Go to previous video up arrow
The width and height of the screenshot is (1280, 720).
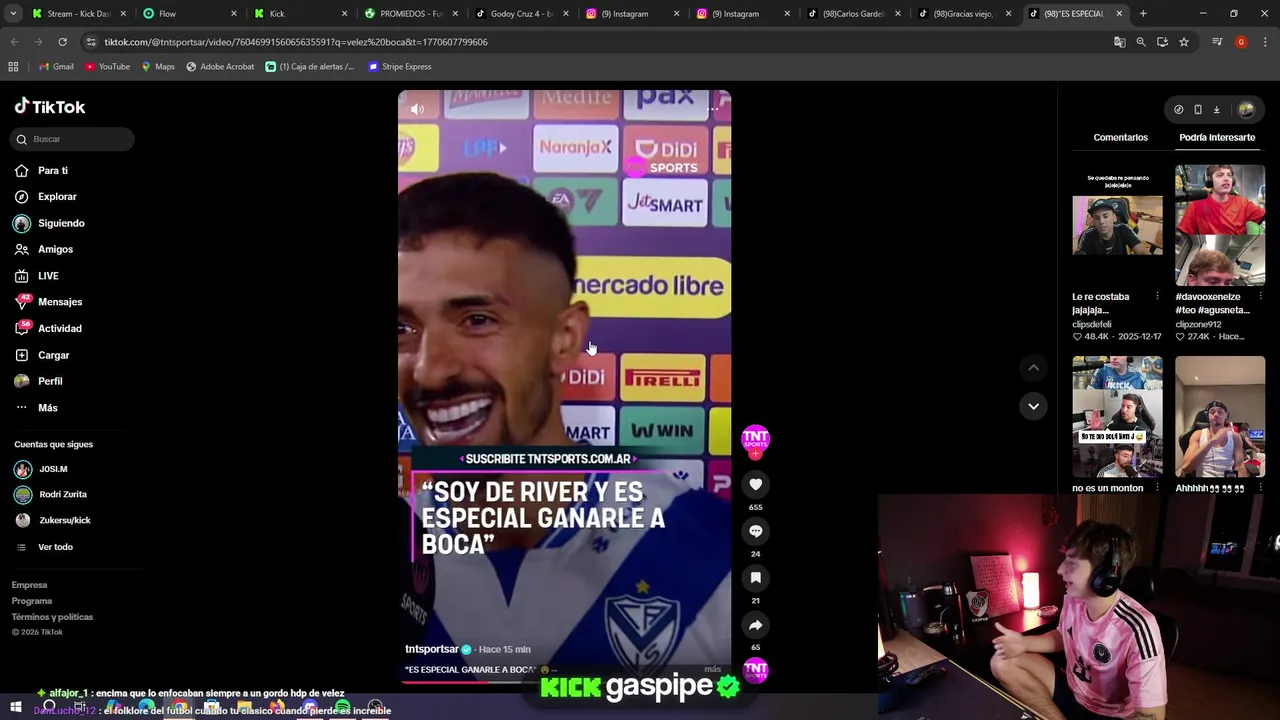(1033, 368)
